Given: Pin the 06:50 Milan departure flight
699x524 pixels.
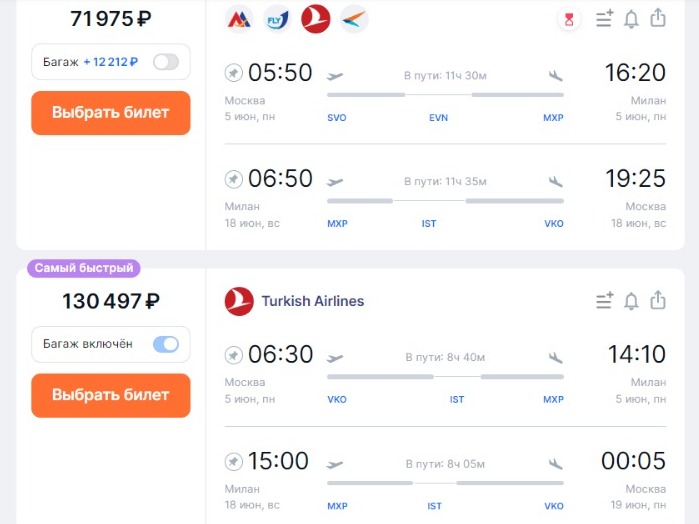Looking at the screenshot, I should tap(234, 179).
